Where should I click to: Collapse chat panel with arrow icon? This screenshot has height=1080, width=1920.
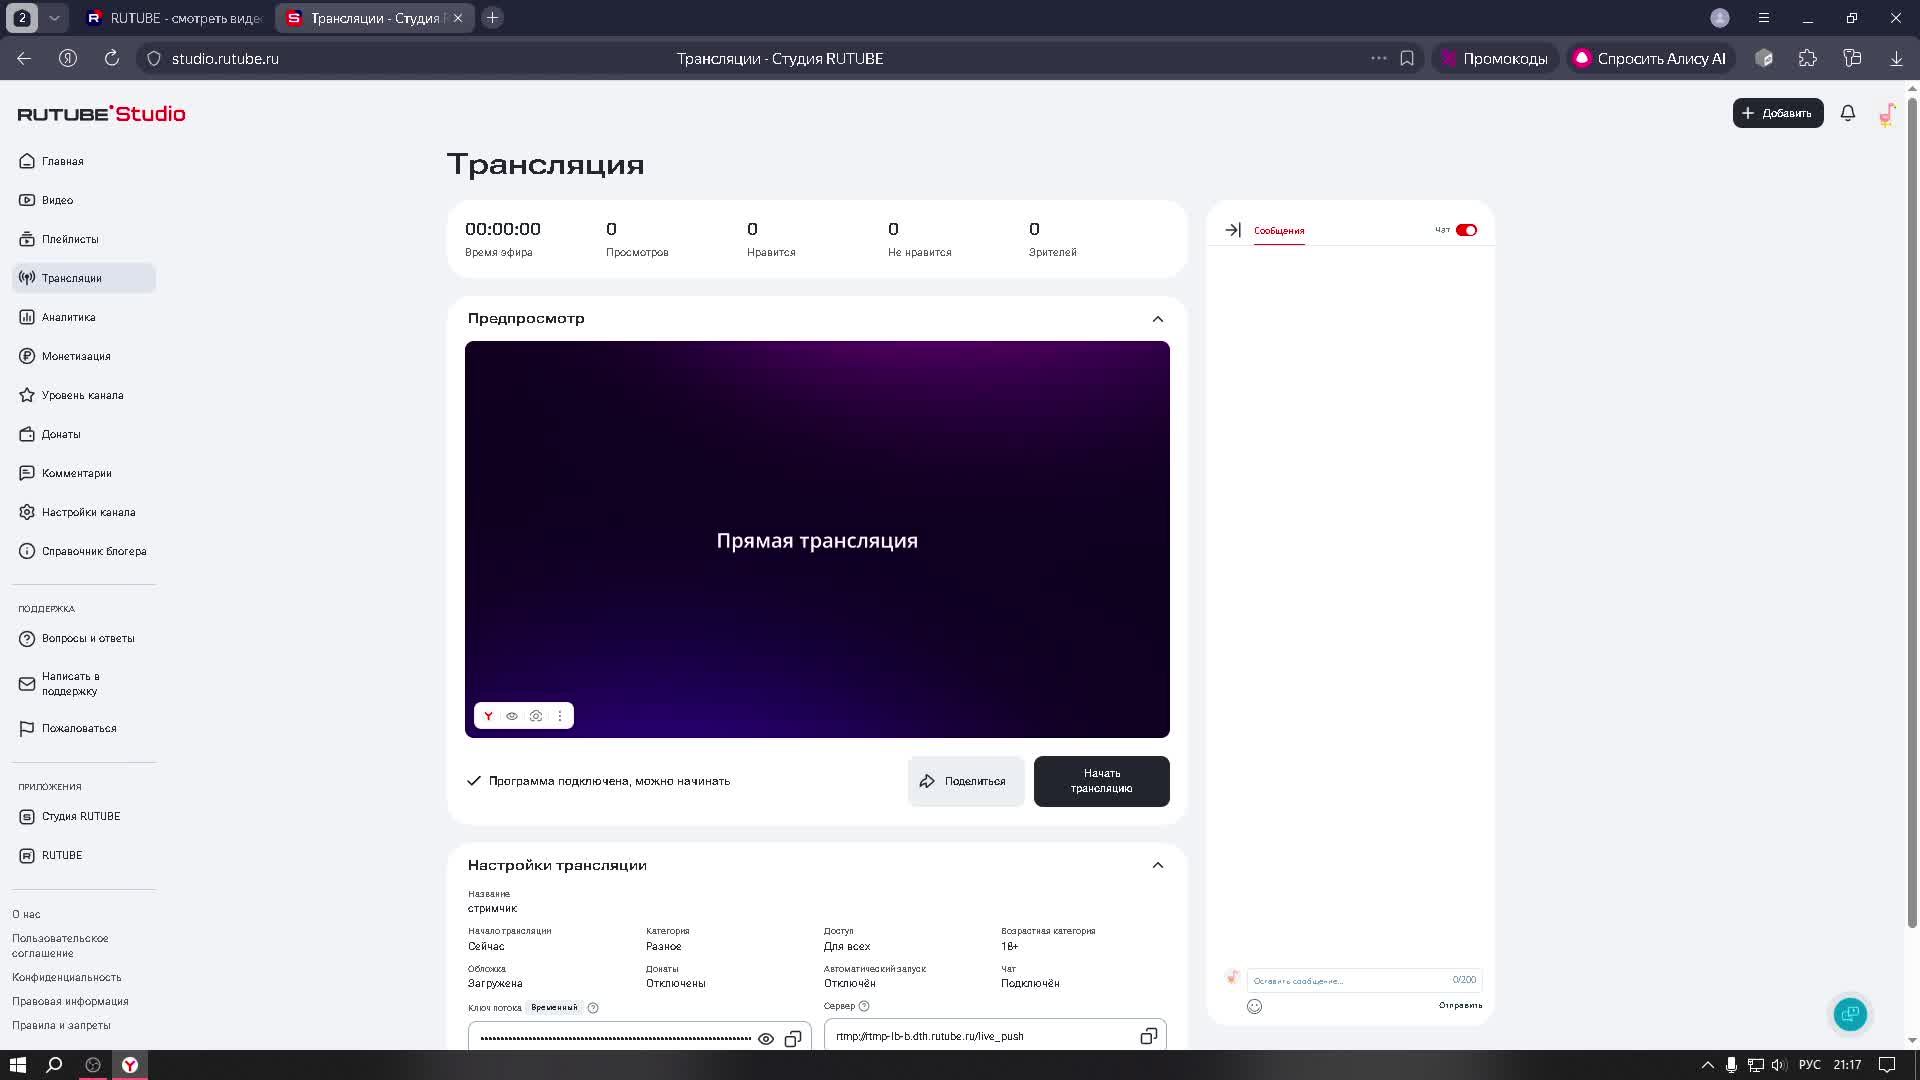[1233, 230]
